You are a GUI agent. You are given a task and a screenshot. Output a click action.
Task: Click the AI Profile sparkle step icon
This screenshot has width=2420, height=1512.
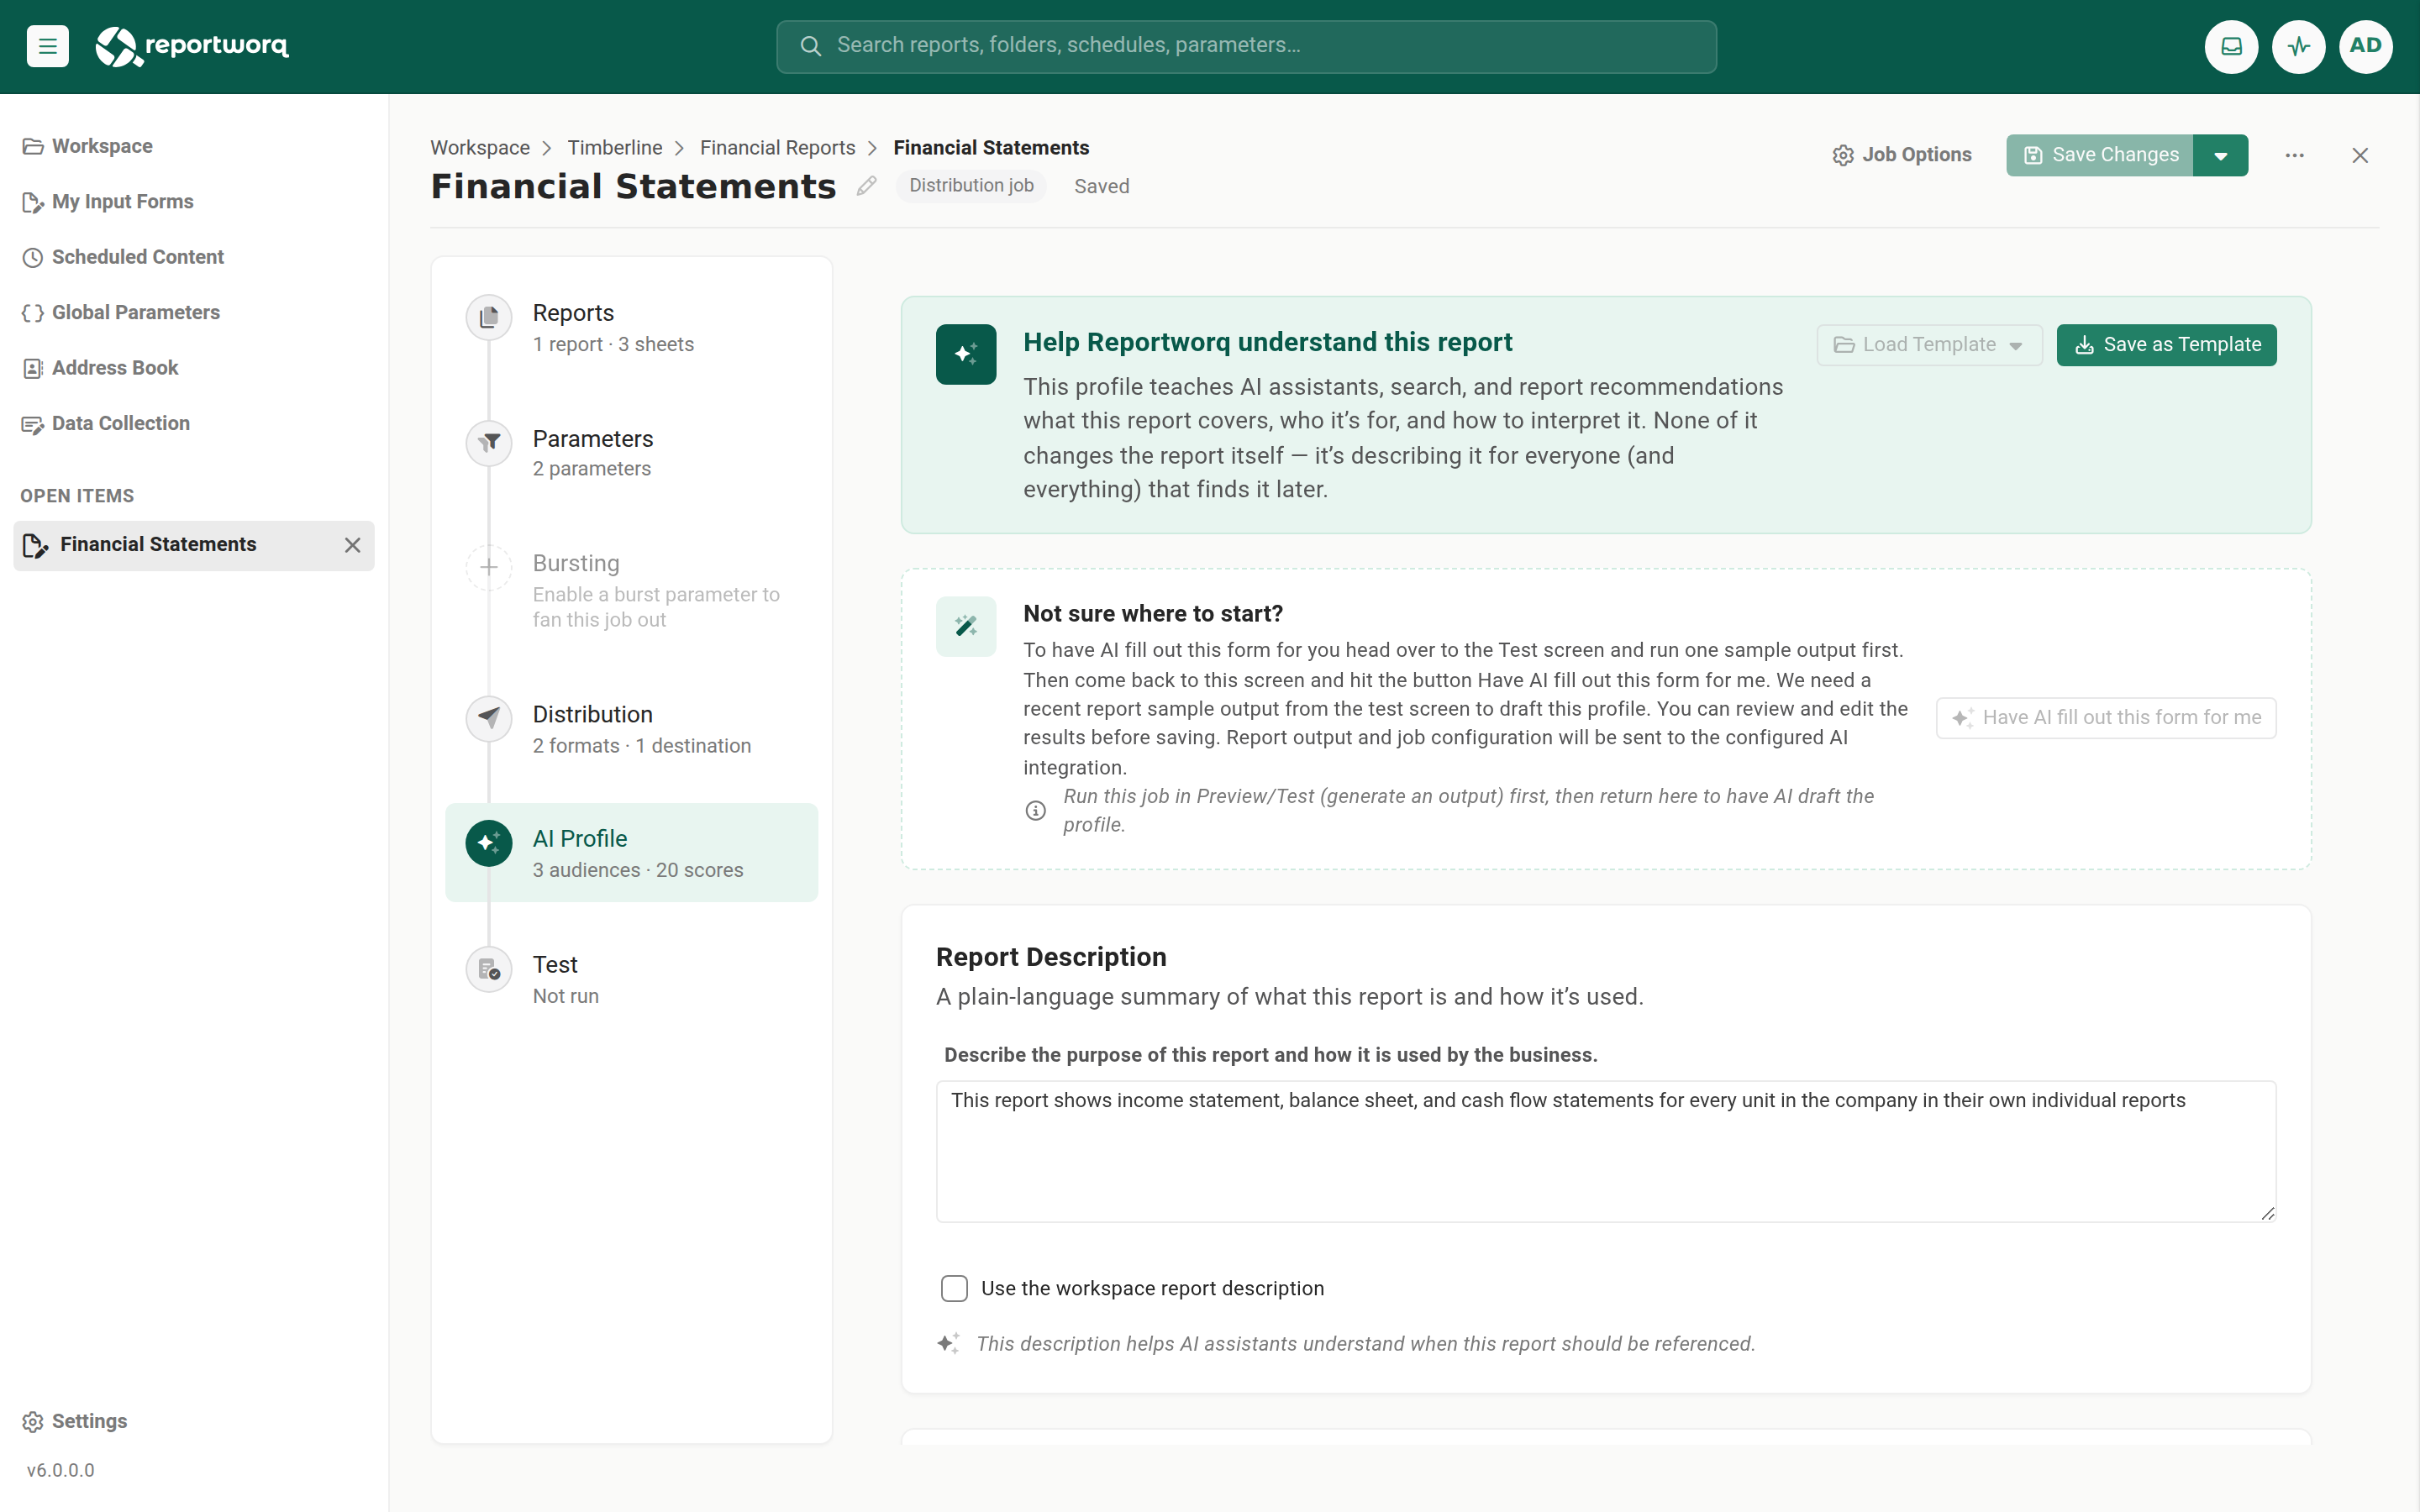[489, 843]
